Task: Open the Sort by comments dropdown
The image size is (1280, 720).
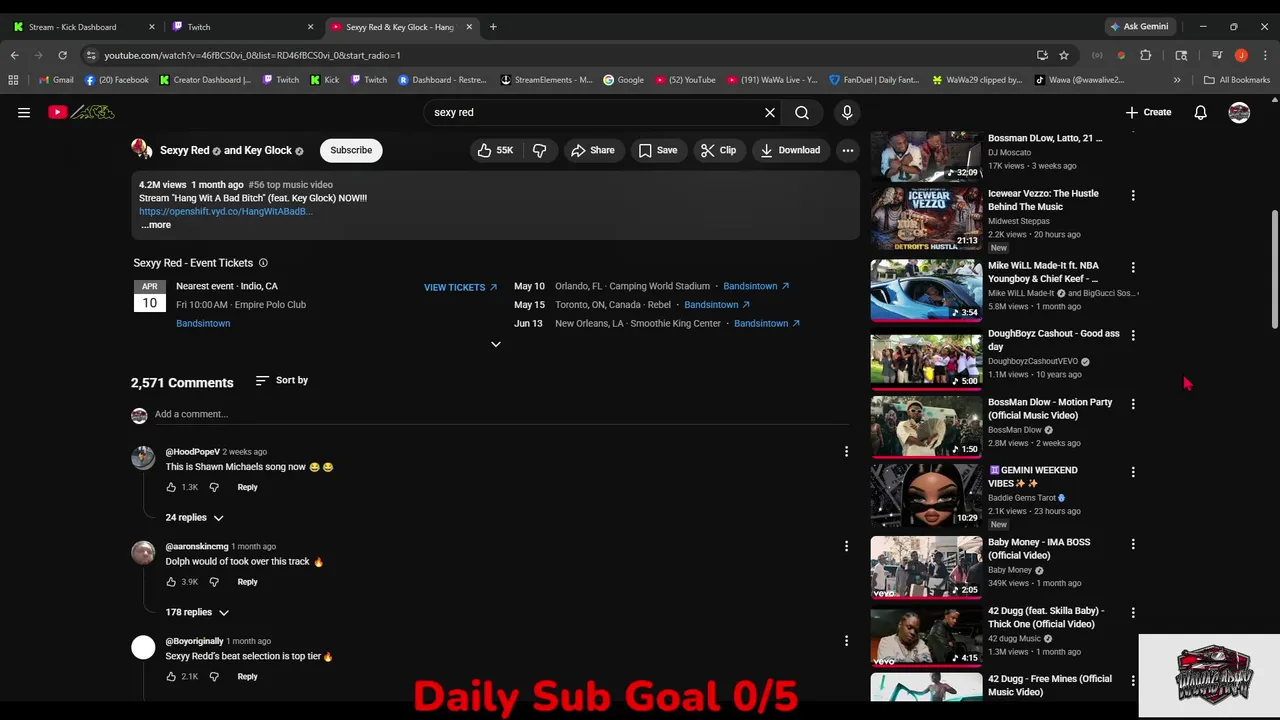Action: pos(282,380)
